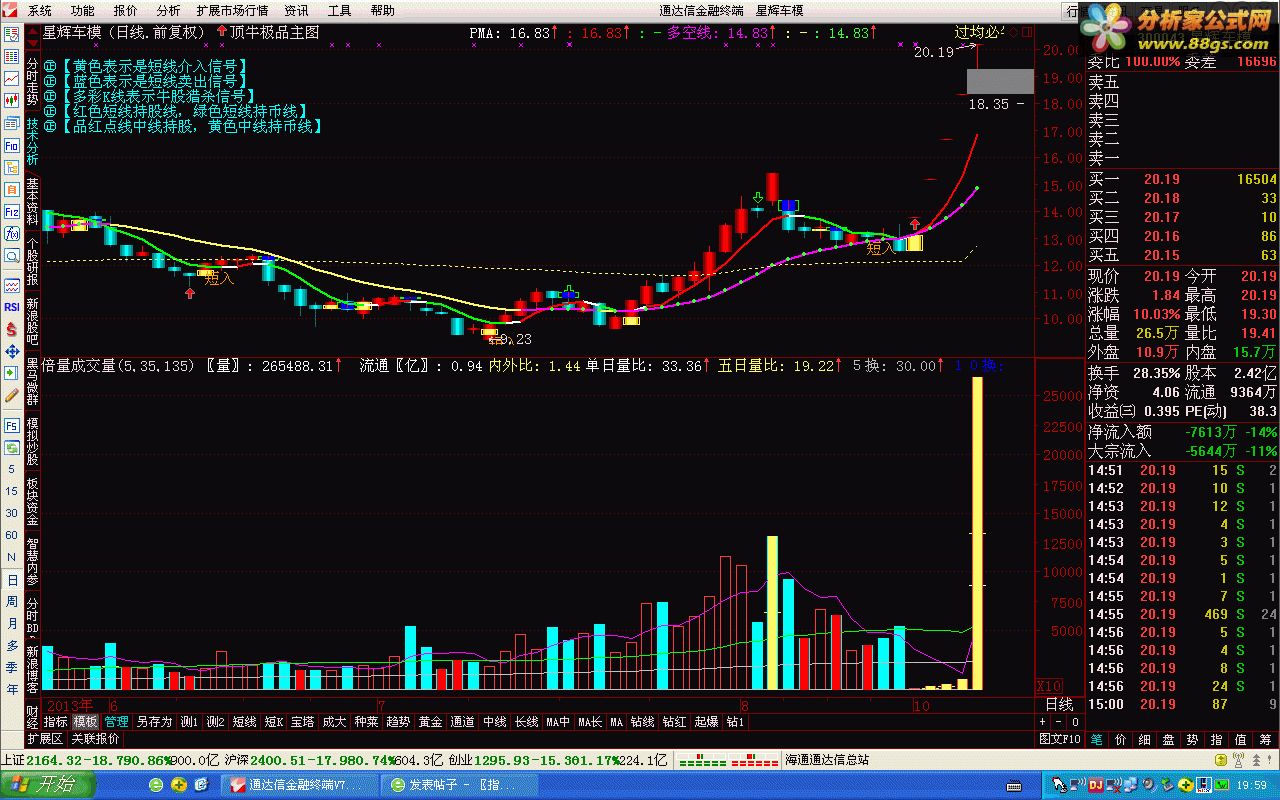Select the 周 weekly period button

point(11,601)
